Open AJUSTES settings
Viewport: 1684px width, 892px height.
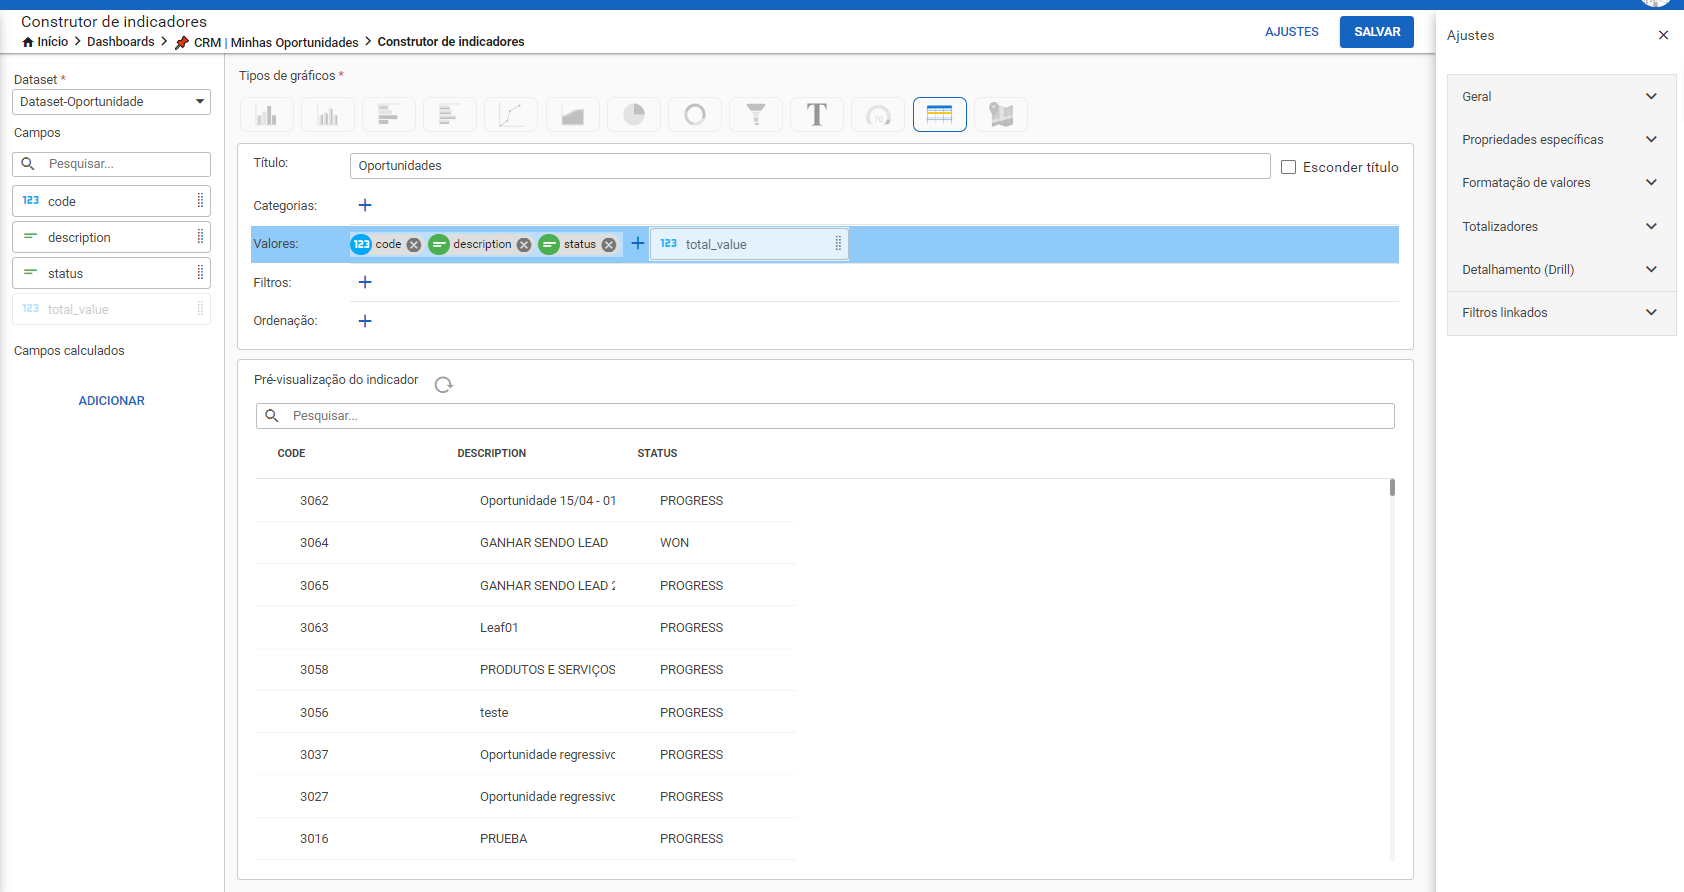coord(1292,32)
